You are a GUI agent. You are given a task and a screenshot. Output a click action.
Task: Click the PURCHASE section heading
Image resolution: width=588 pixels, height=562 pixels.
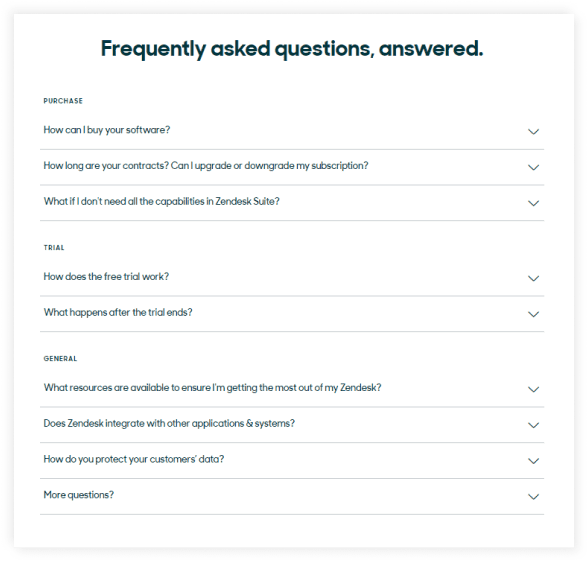tap(63, 101)
